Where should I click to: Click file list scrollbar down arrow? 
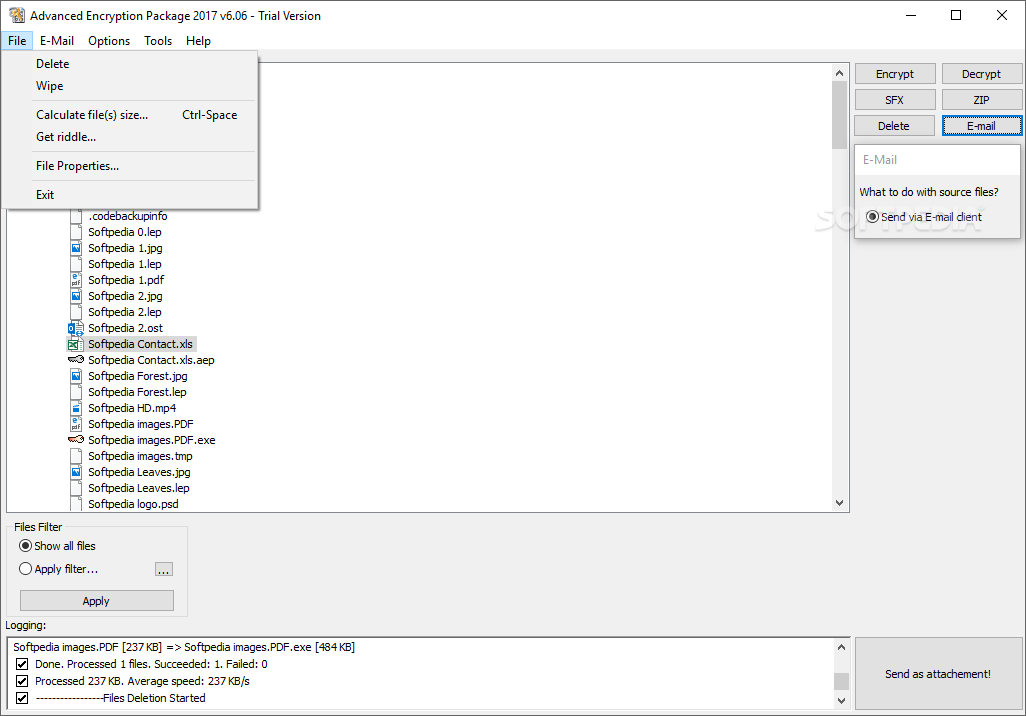click(840, 503)
